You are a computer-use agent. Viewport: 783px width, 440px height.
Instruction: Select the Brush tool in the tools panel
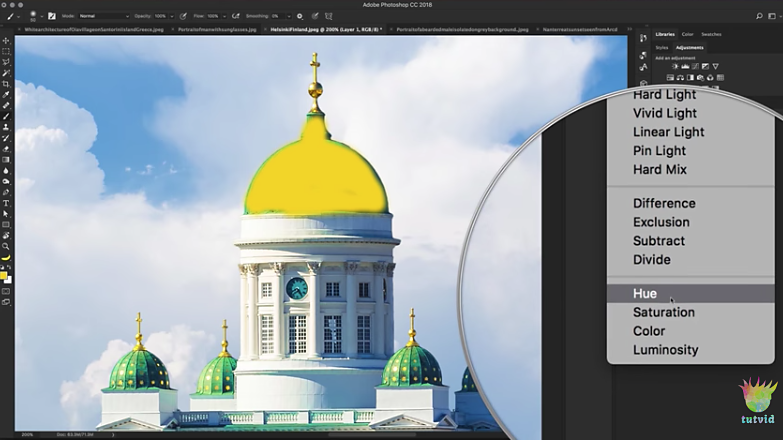[x=6, y=116]
